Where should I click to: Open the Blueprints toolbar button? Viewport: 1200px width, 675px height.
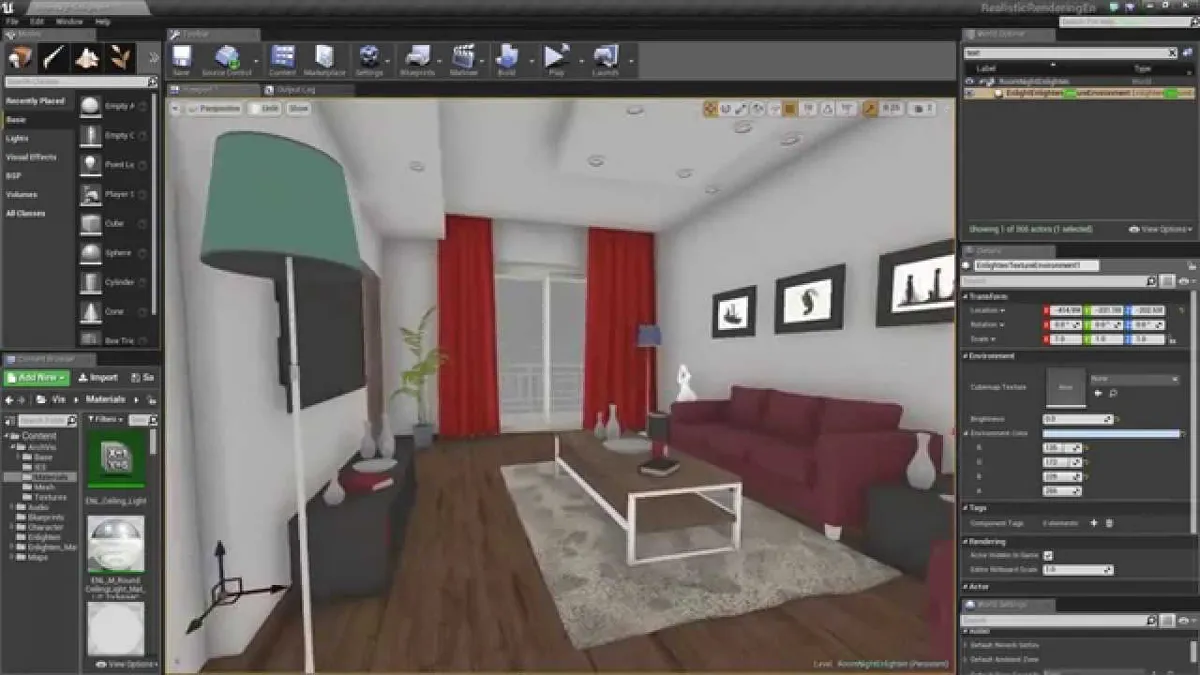coord(417,60)
